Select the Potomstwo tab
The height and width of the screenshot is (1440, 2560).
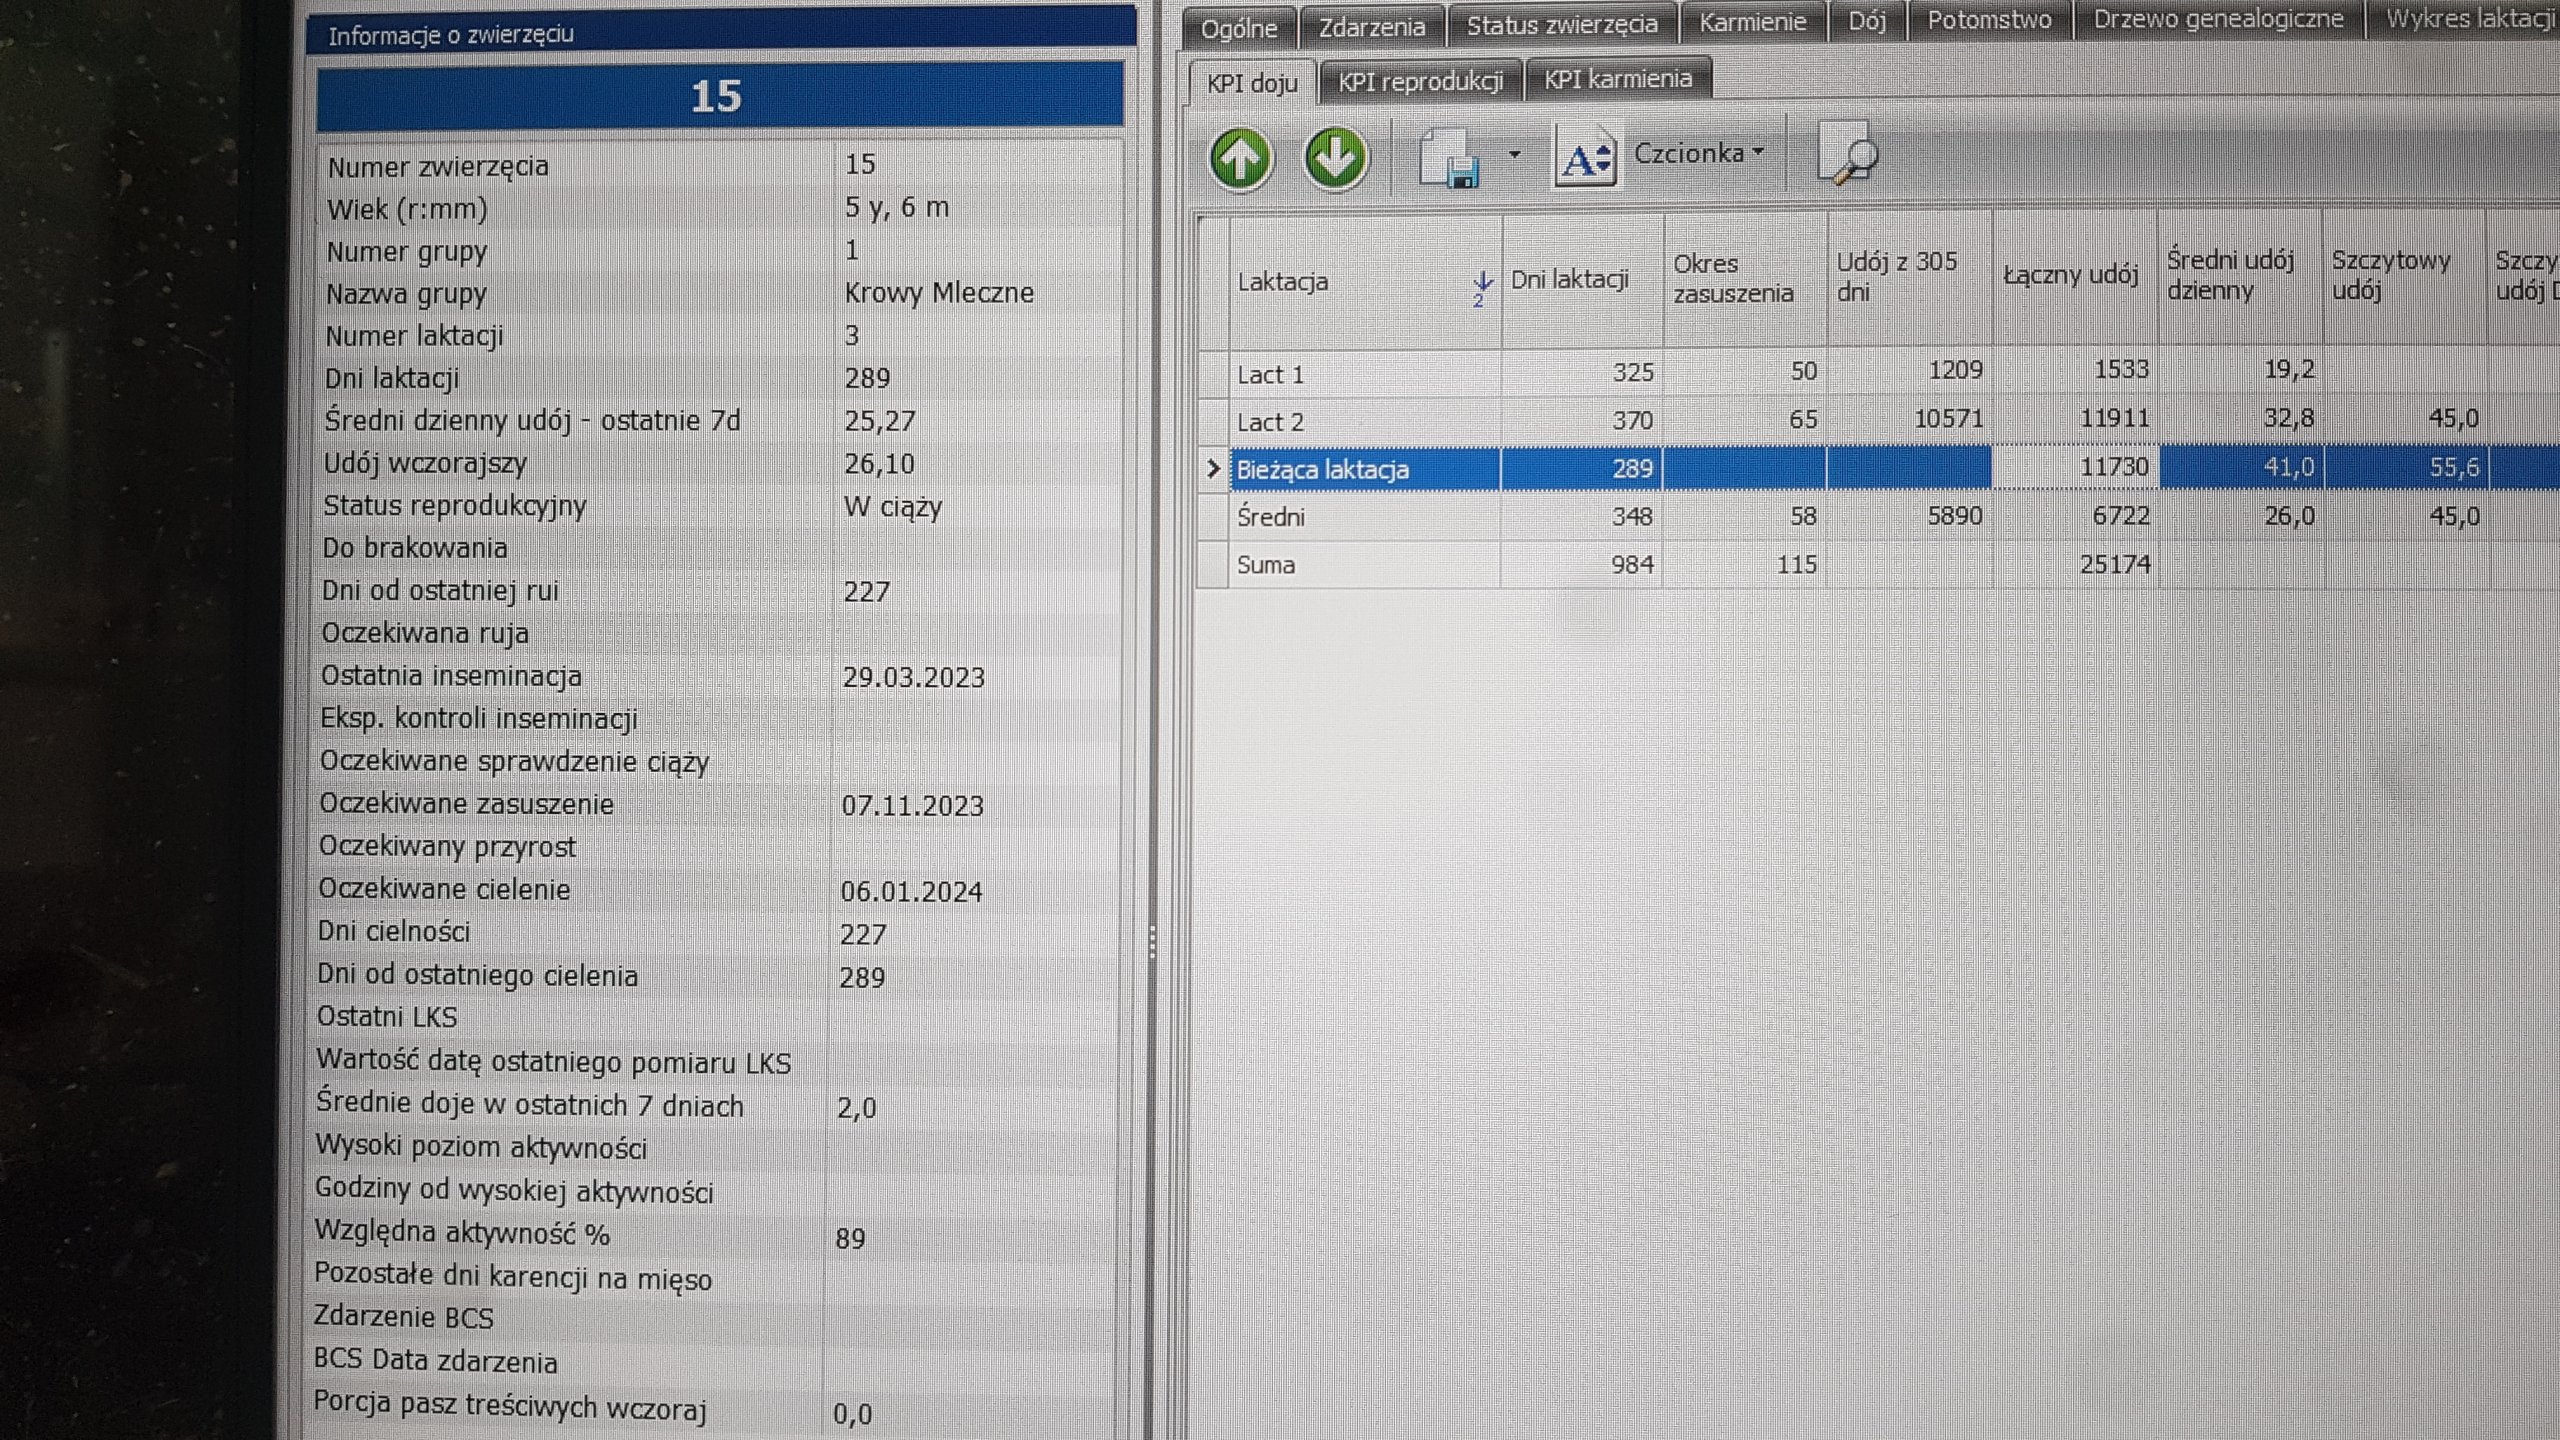(1988, 20)
